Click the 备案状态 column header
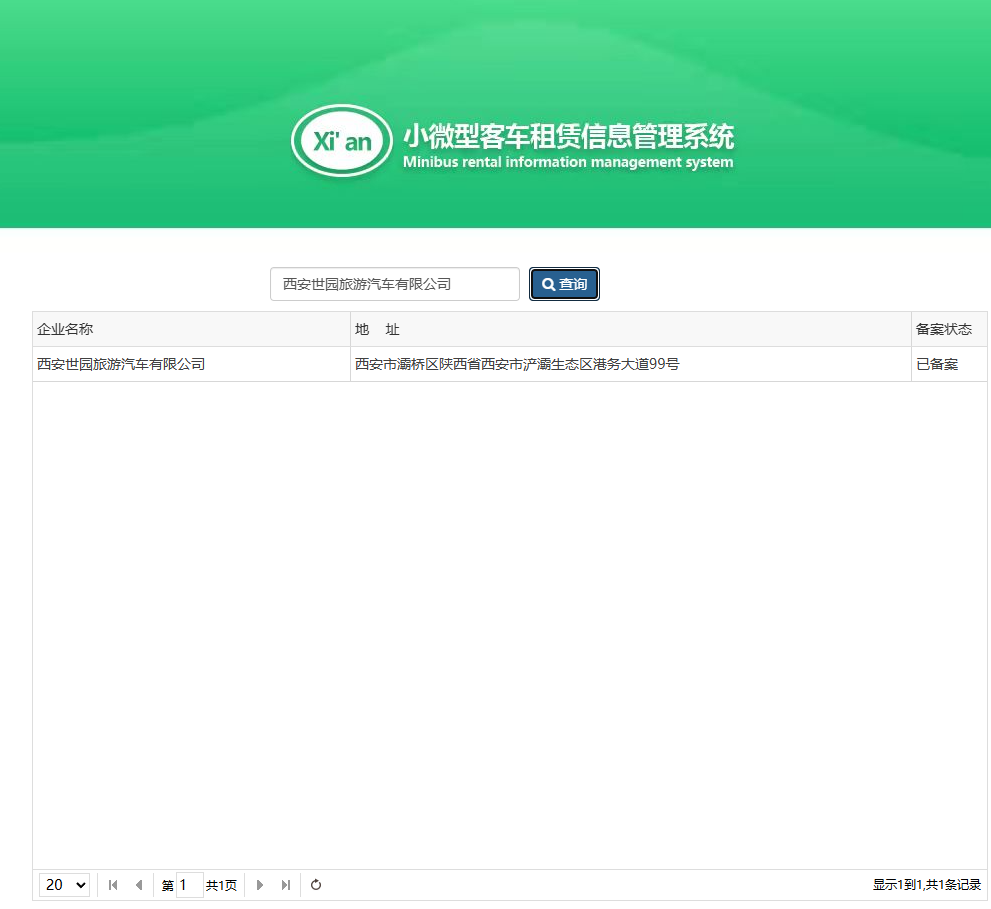991x909 pixels. click(949, 329)
